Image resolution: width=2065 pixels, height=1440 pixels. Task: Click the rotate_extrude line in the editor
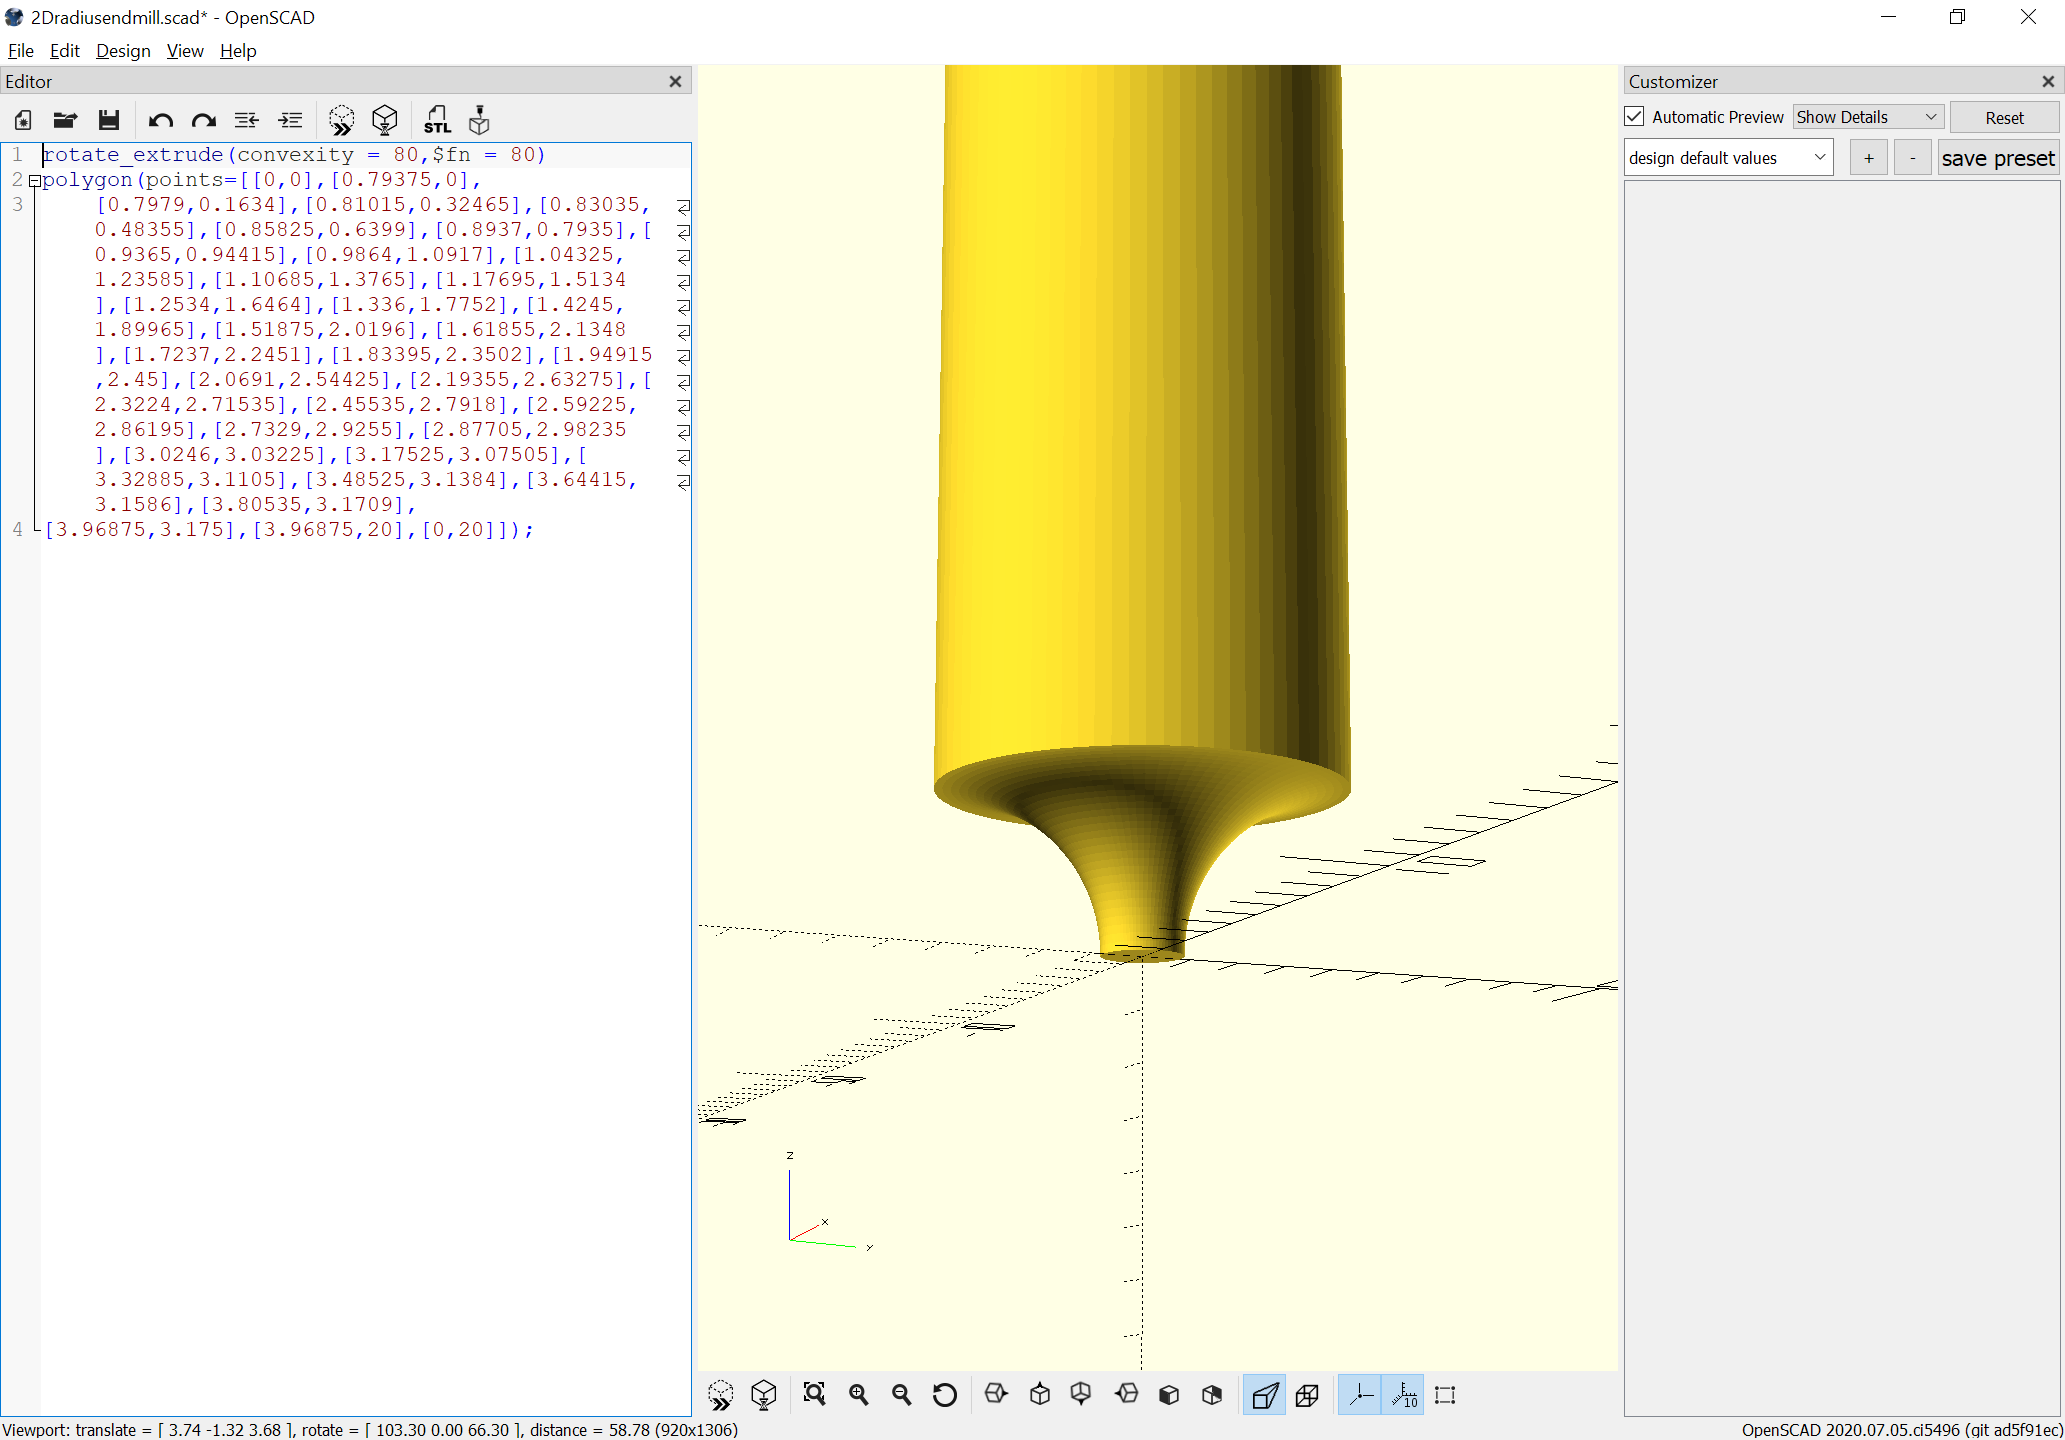point(294,155)
